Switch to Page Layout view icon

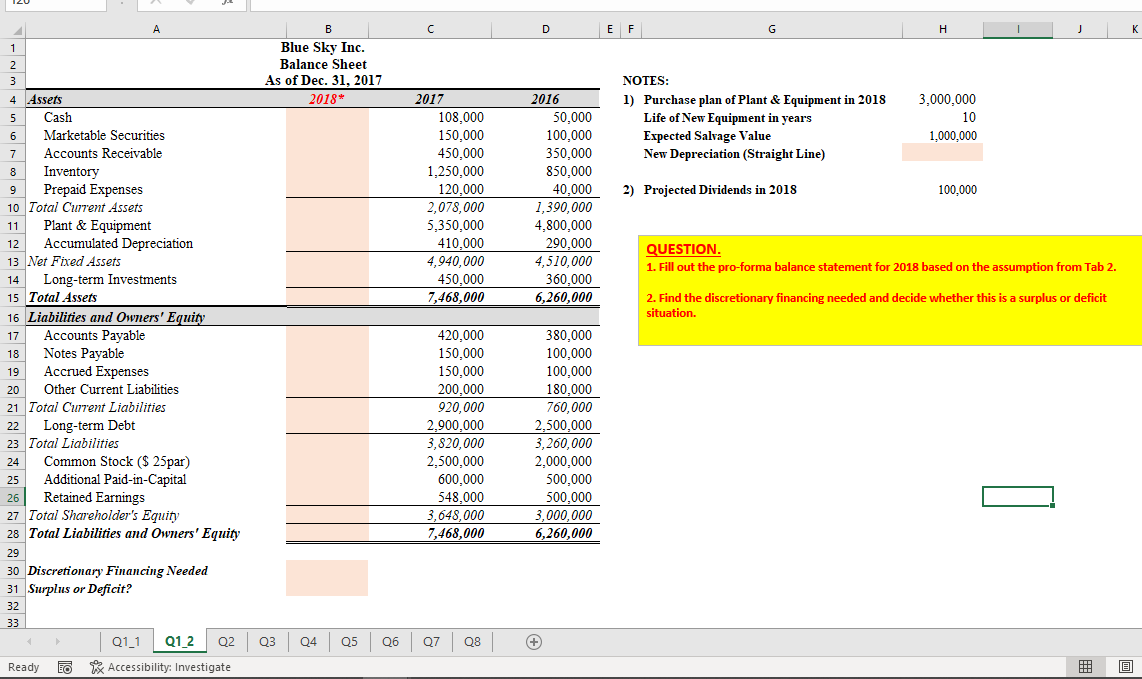[x=1125, y=667]
